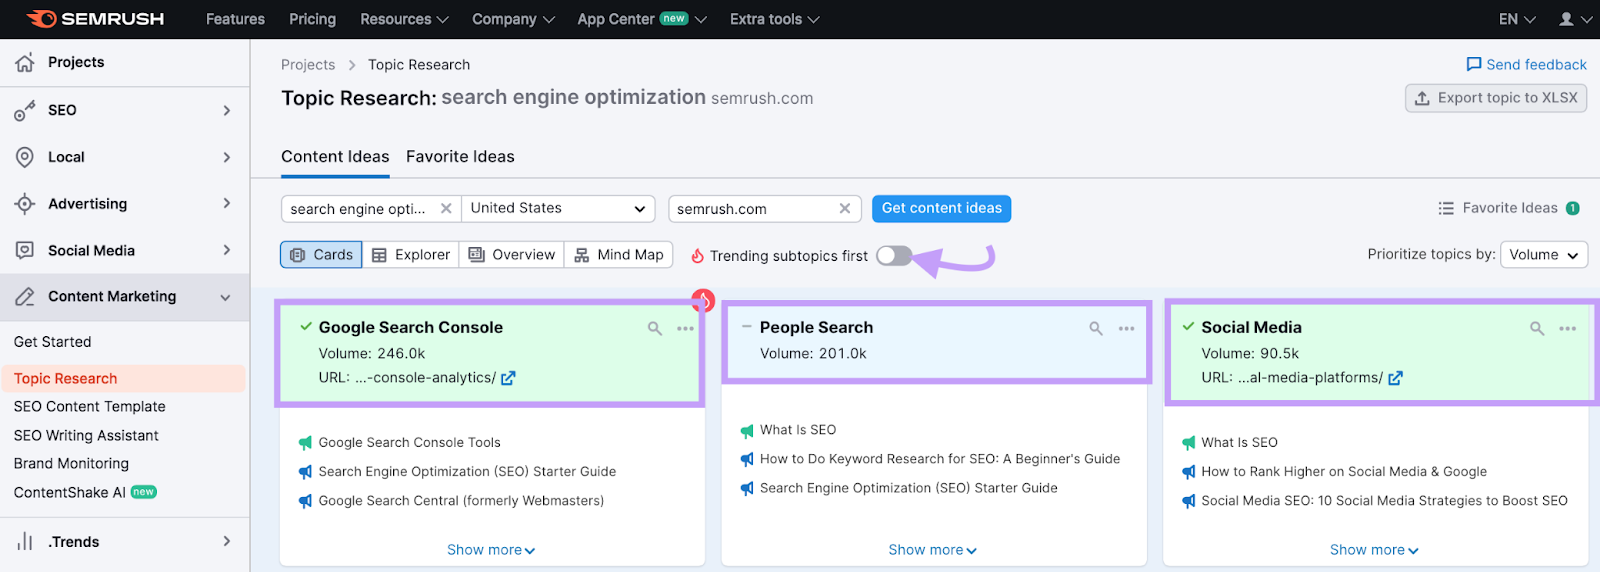Open three-dot menu on People Search card
Screen dimensions: 1600x572
(1126, 328)
